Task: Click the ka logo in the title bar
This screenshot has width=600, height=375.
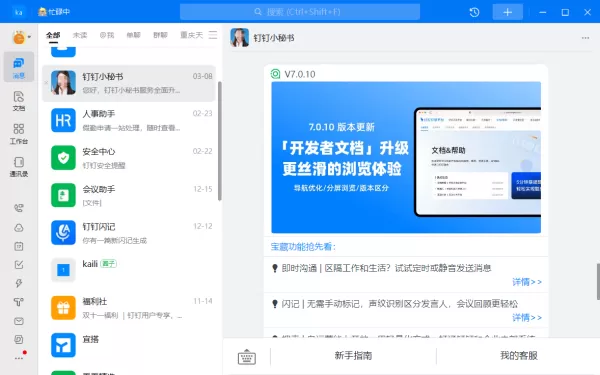Action: tap(18, 12)
